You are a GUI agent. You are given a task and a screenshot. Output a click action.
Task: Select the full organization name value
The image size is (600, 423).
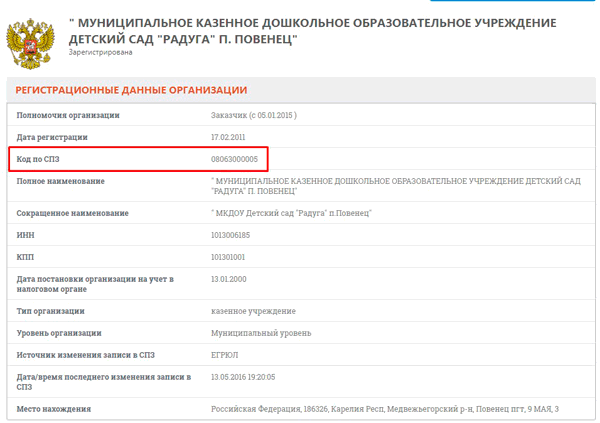(395, 186)
